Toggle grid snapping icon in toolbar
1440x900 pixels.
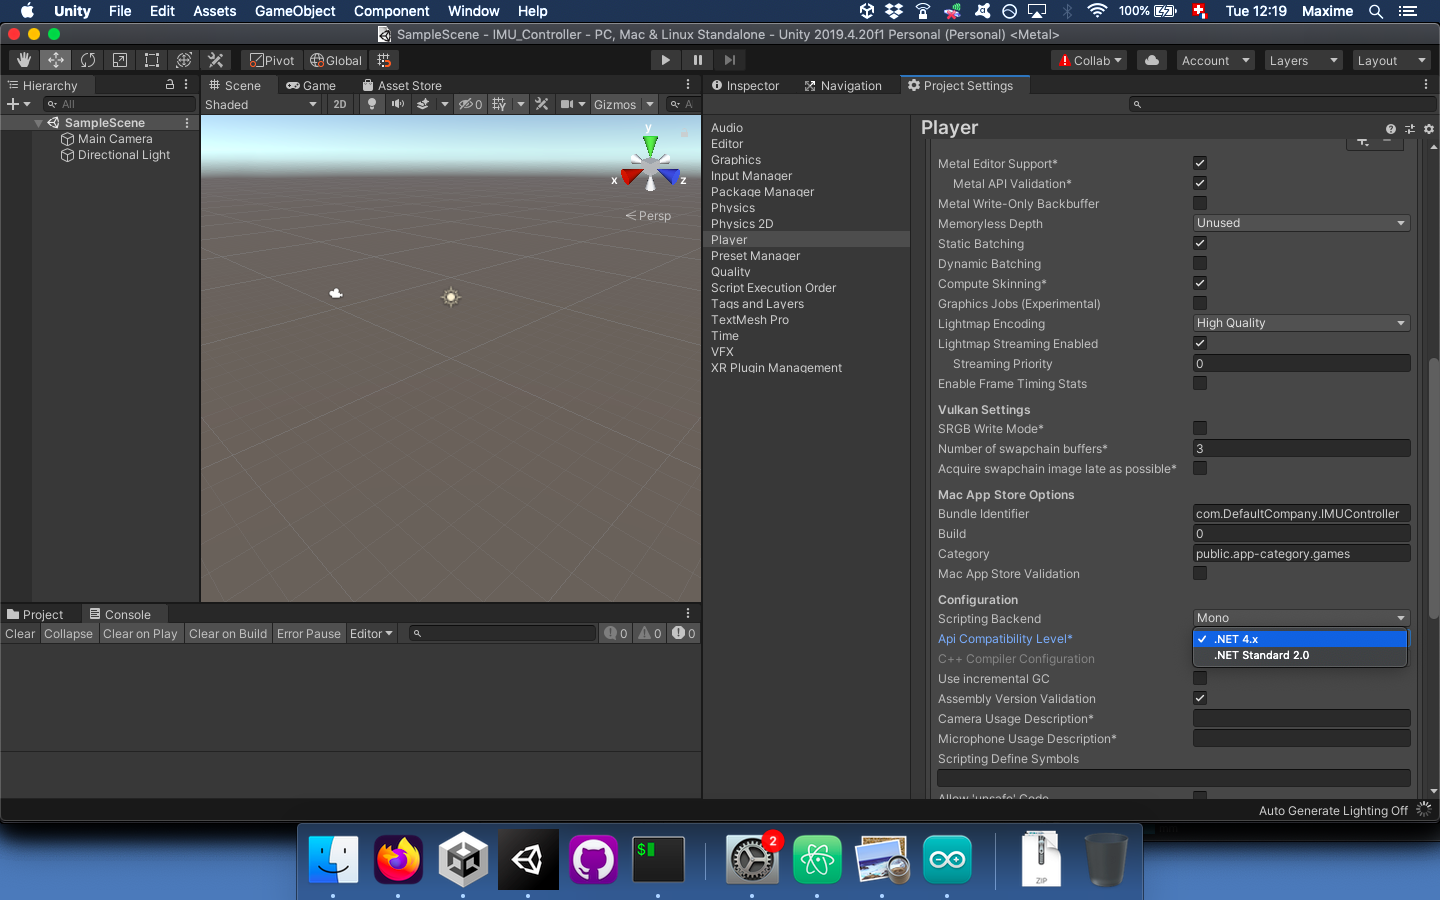pyautogui.click(x=384, y=60)
